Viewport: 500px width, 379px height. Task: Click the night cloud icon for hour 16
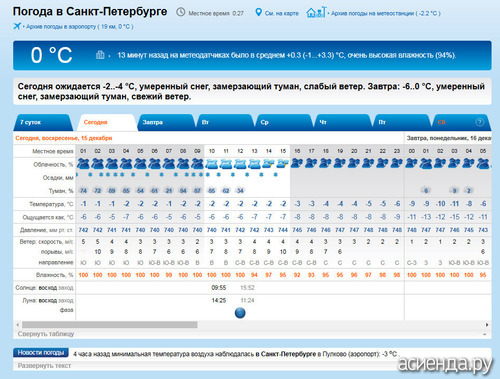coord(297,163)
